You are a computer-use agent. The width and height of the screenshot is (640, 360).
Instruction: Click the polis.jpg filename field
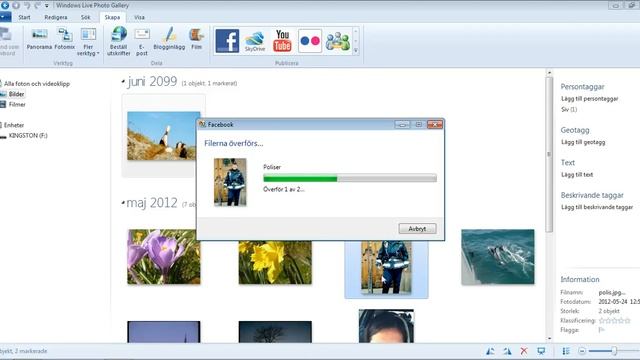[x=612, y=293]
